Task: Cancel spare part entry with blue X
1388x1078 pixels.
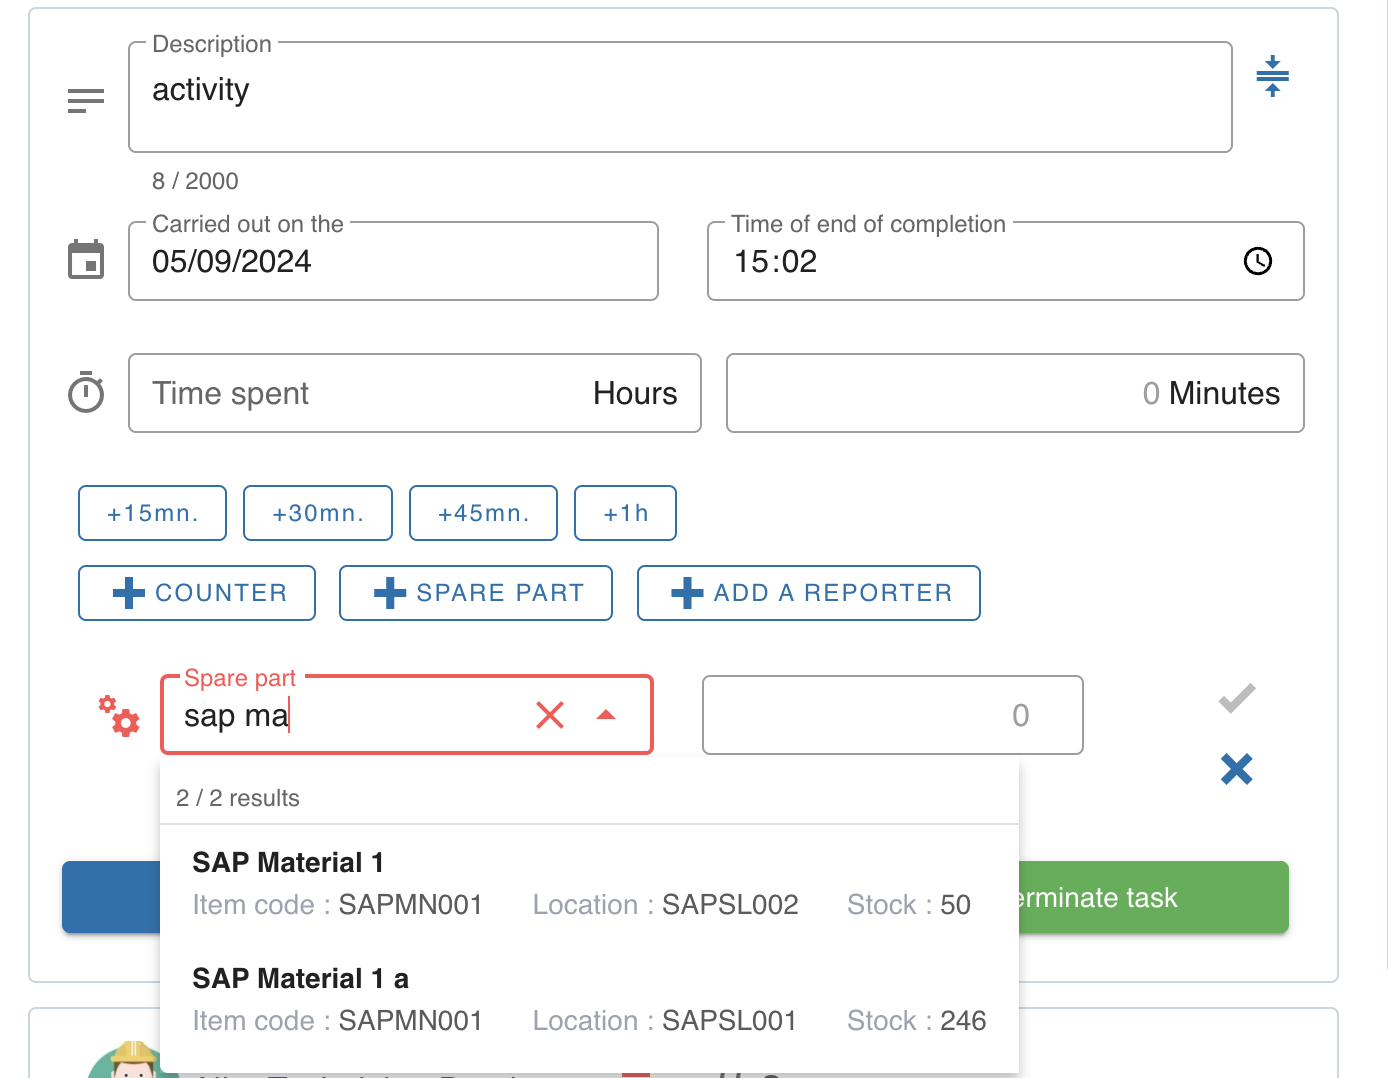Action: tap(1237, 769)
